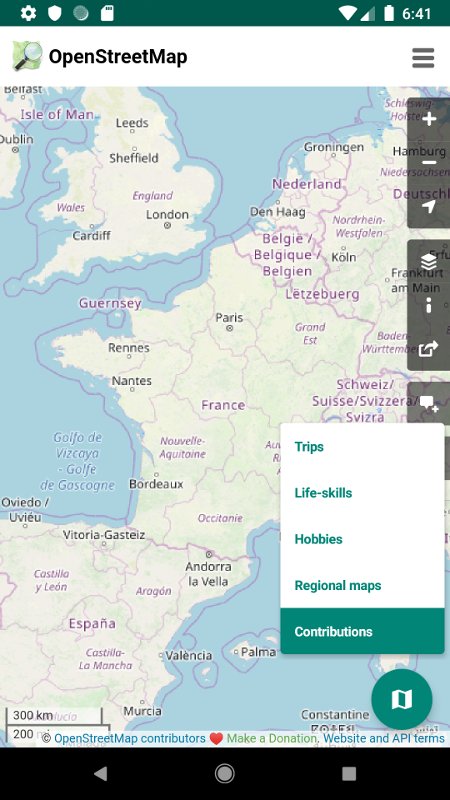Follow the Make a Donation link
450x800 pixels.
pyautogui.click(x=272, y=738)
